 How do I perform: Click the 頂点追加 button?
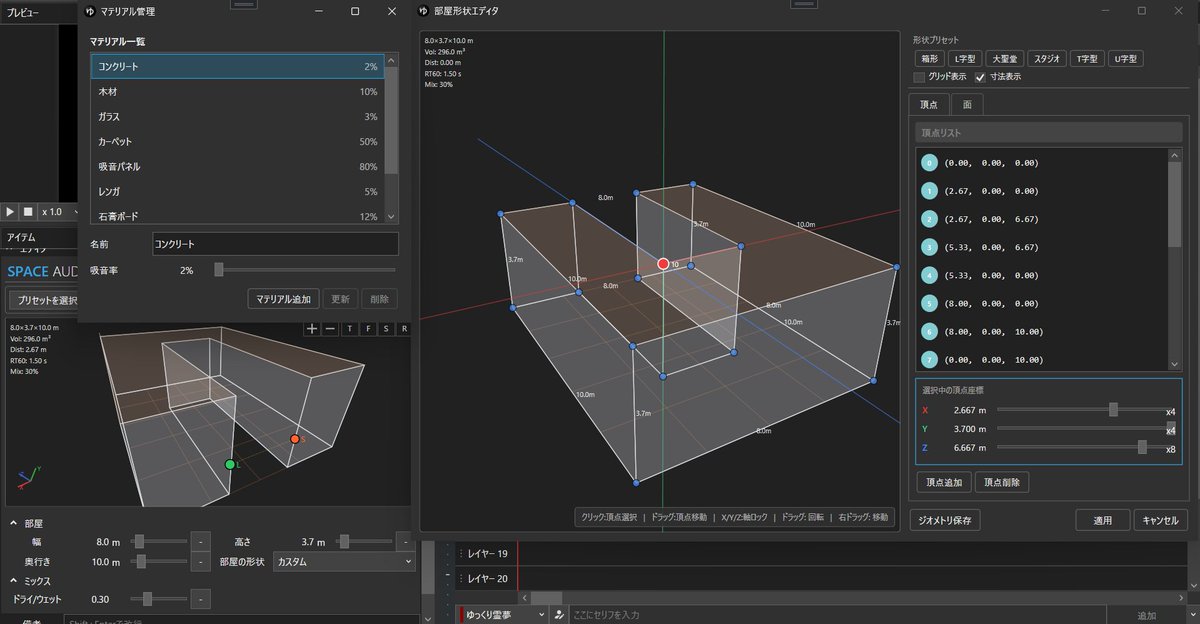click(943, 483)
